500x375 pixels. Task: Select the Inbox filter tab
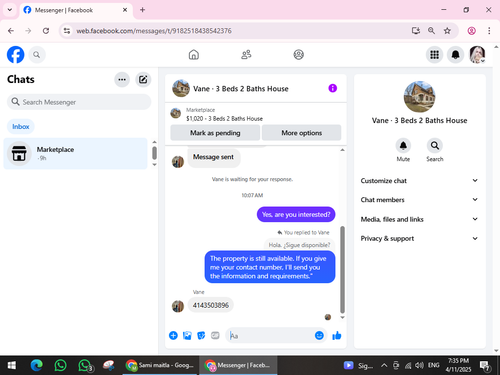(21, 127)
